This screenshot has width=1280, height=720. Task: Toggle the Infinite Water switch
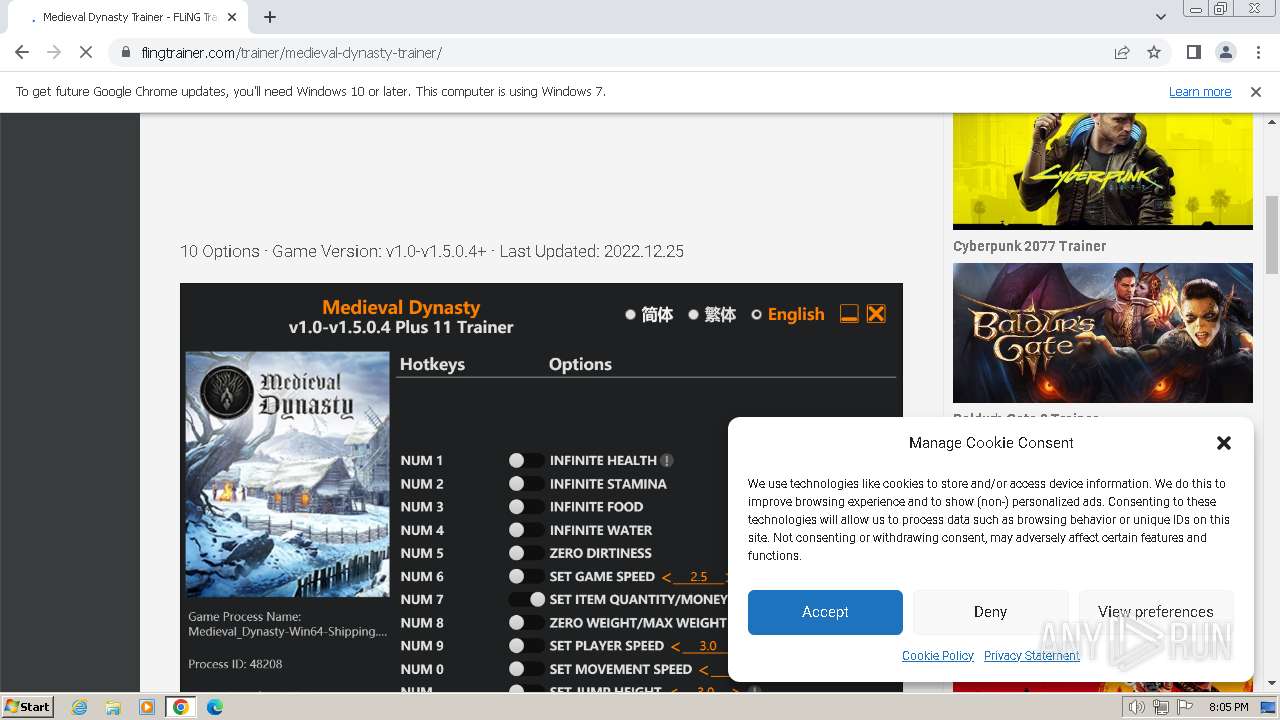[x=526, y=530]
